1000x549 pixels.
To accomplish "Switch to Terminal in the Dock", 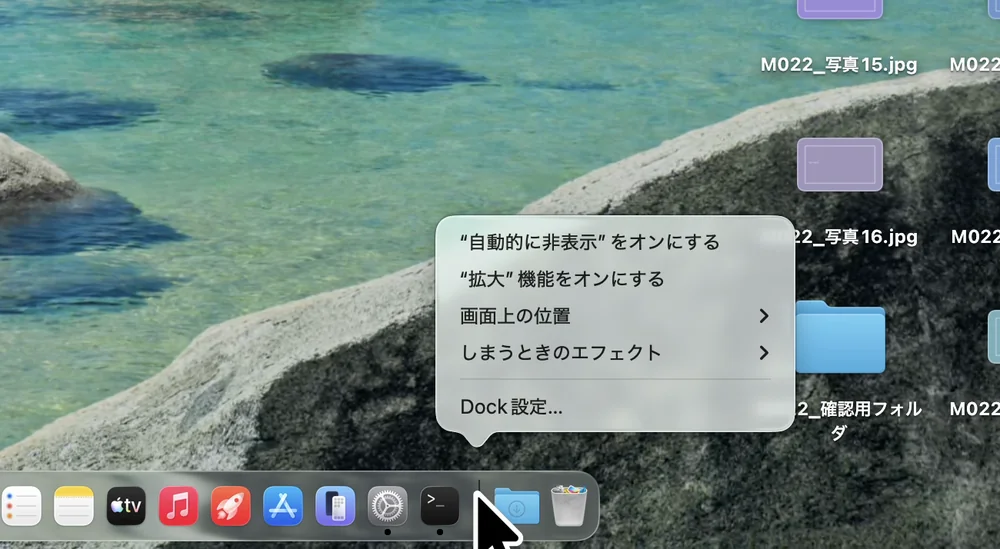I will pyautogui.click(x=440, y=506).
